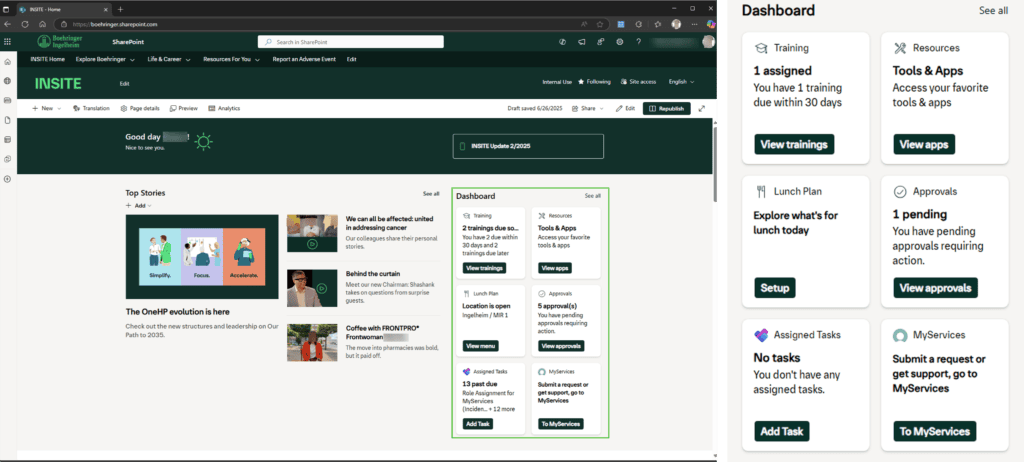Open the INSITE Update 2/2025 banner button

click(528, 146)
